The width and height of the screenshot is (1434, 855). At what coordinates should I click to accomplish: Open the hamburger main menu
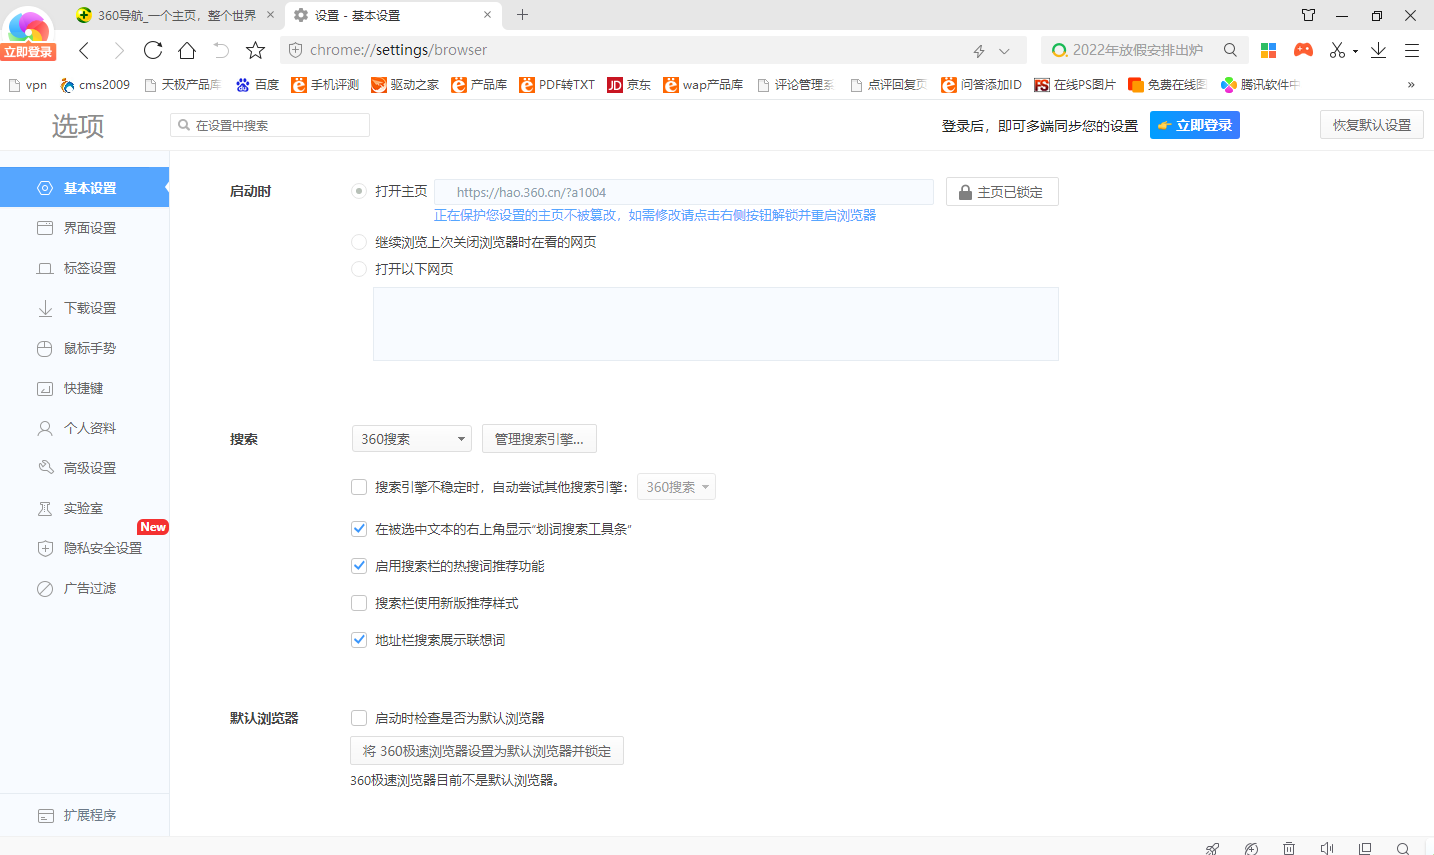(1412, 50)
